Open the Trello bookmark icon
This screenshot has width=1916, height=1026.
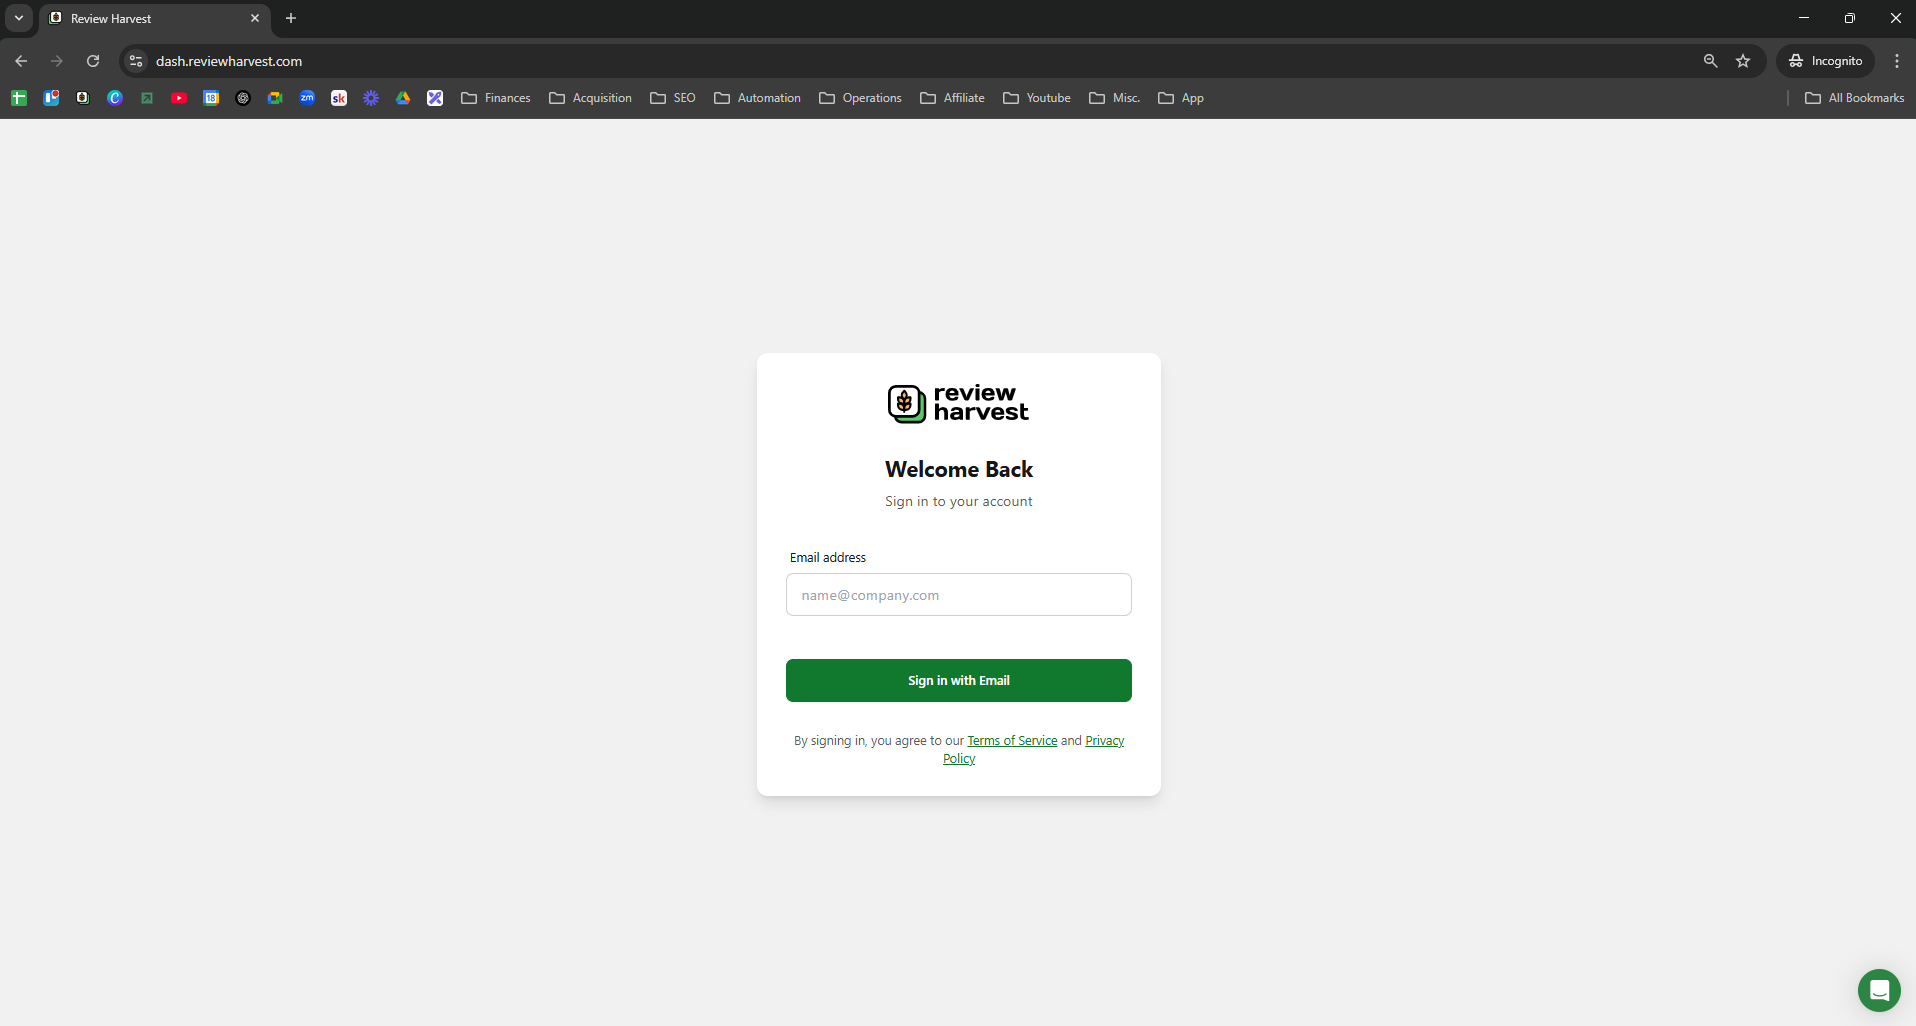(51, 98)
